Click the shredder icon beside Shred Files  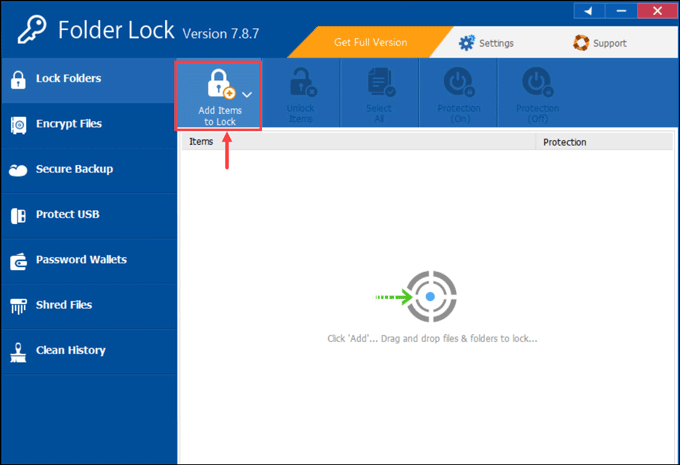[18, 306]
